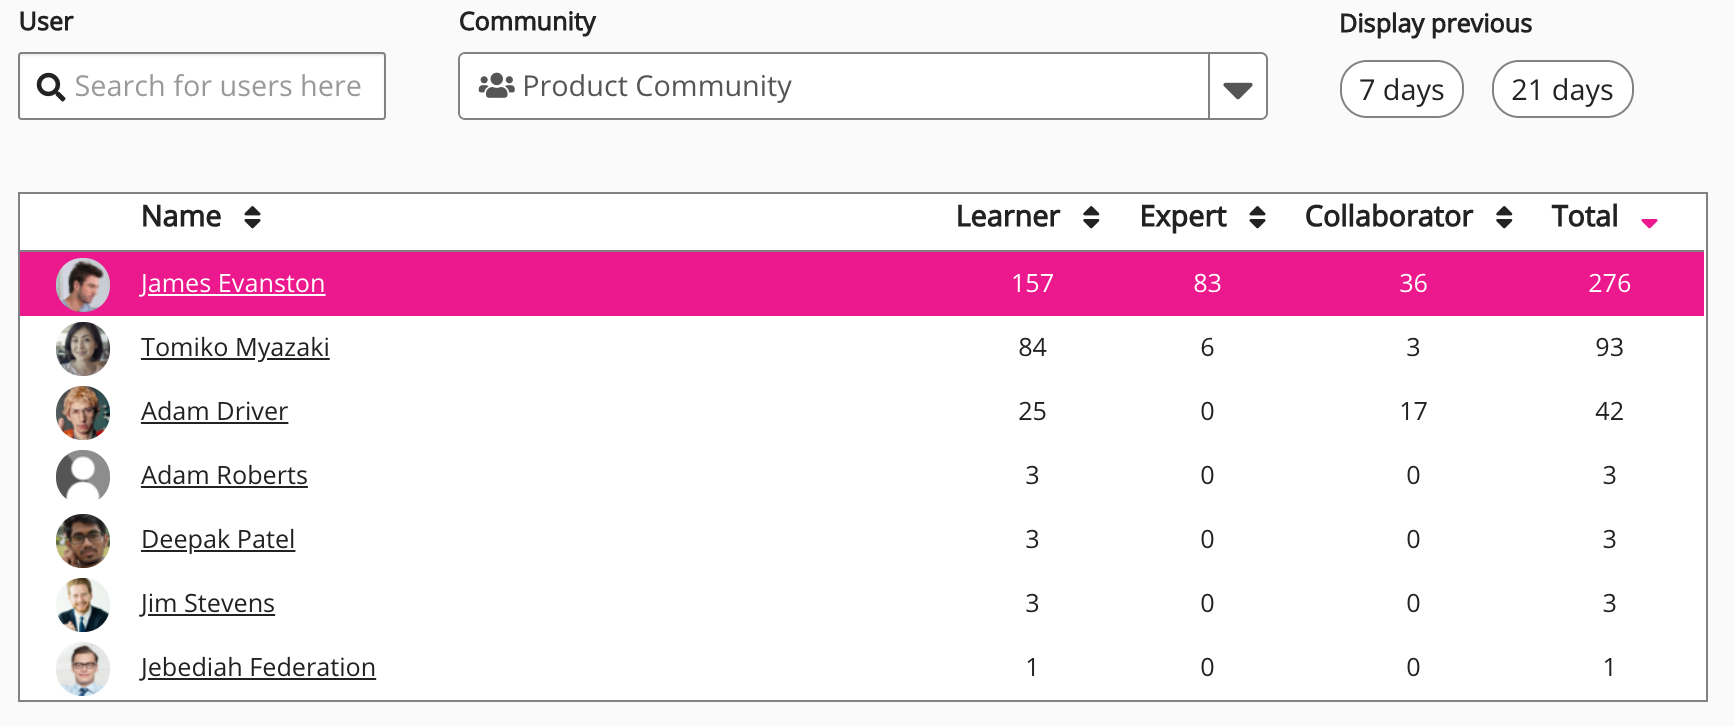1734x726 pixels.
Task: Sort by Learner column arrows
Action: pos(1091,217)
